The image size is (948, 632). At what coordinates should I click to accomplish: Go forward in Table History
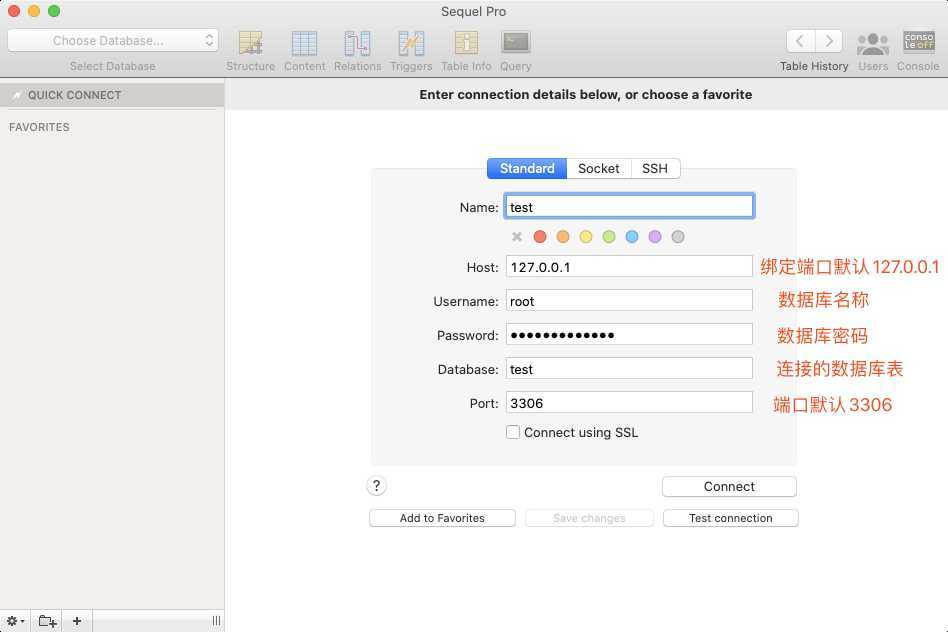(x=829, y=41)
